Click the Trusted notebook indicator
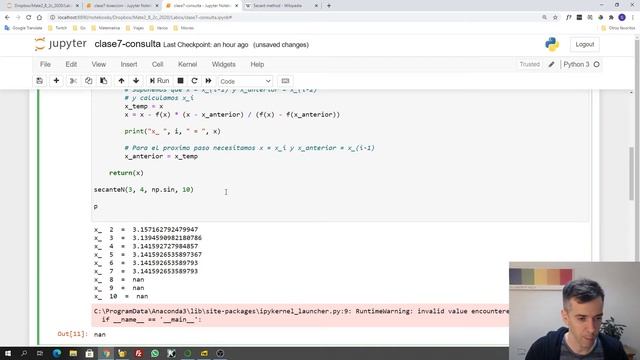The width and height of the screenshot is (640, 360). (529, 64)
